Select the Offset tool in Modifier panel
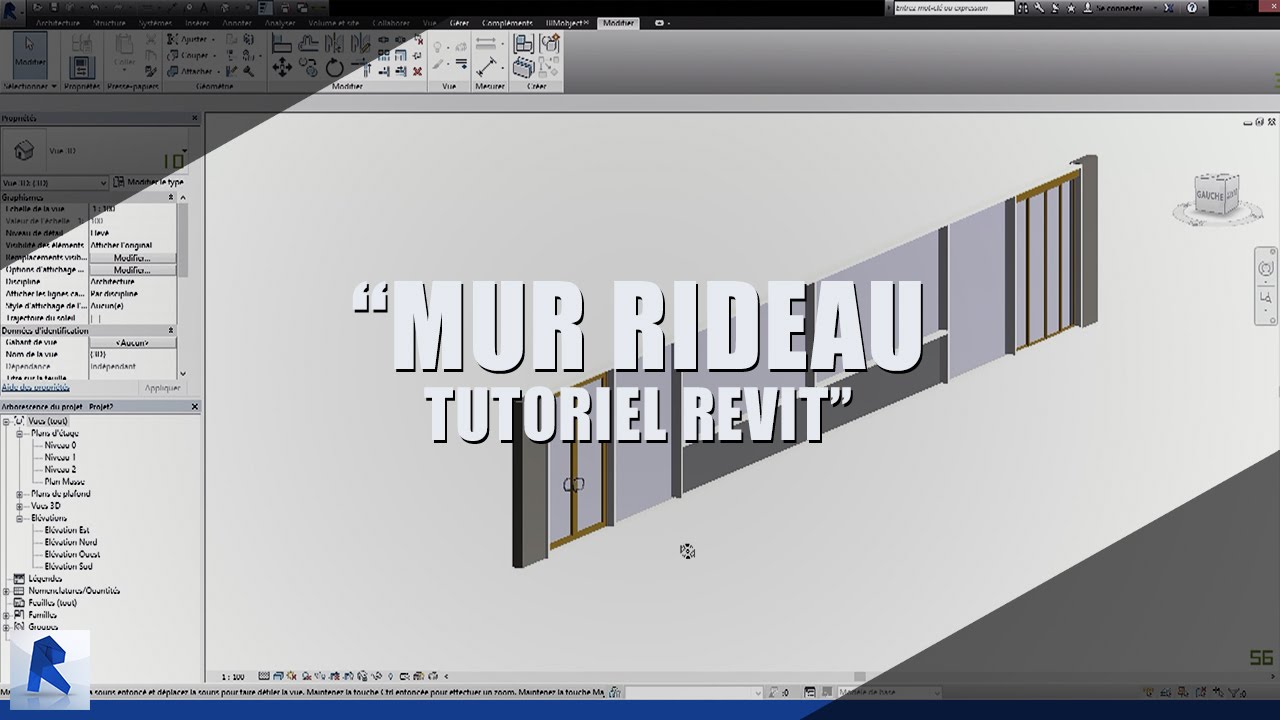 [308, 44]
